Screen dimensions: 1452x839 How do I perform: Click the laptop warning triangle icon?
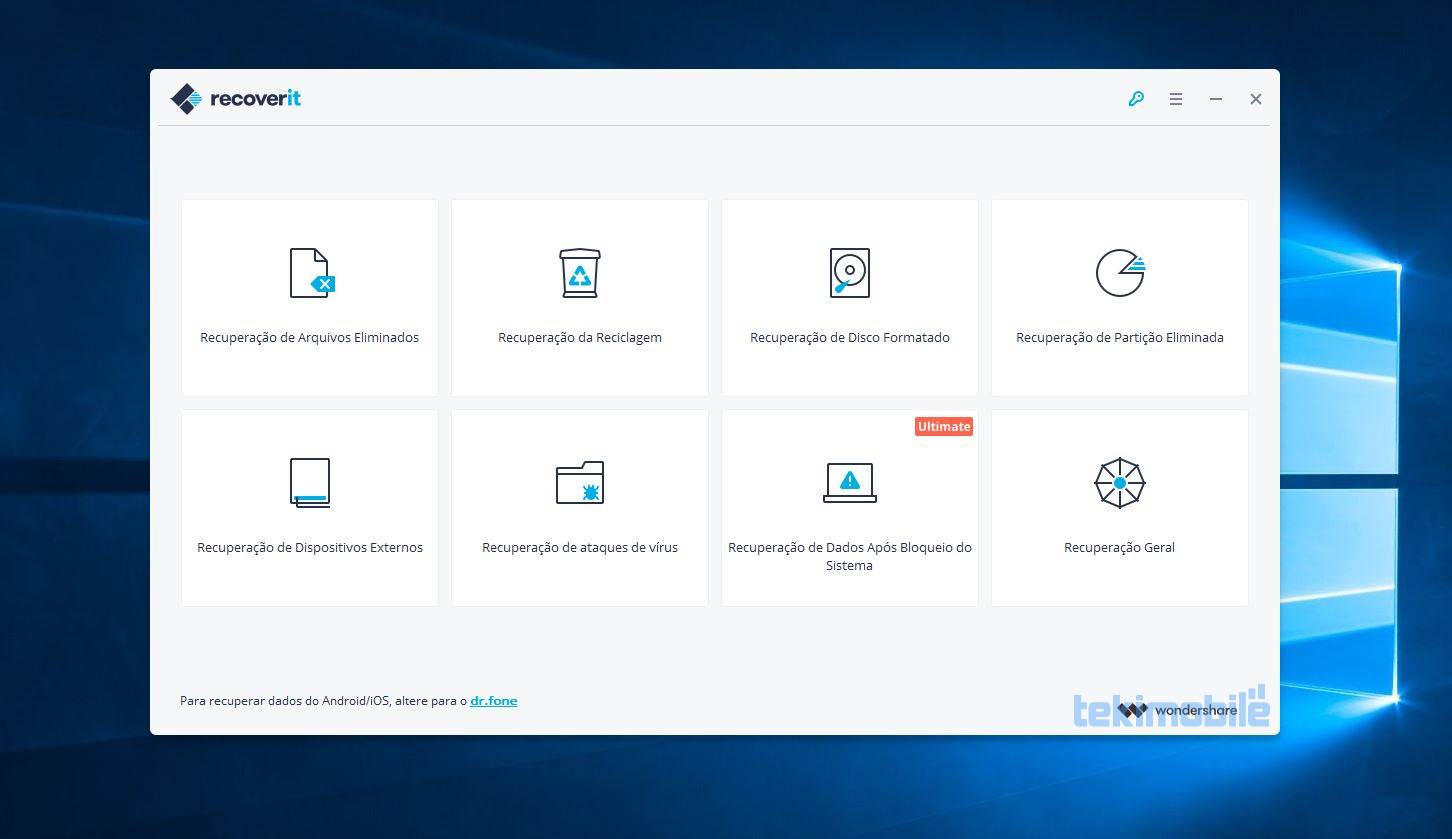pos(850,483)
